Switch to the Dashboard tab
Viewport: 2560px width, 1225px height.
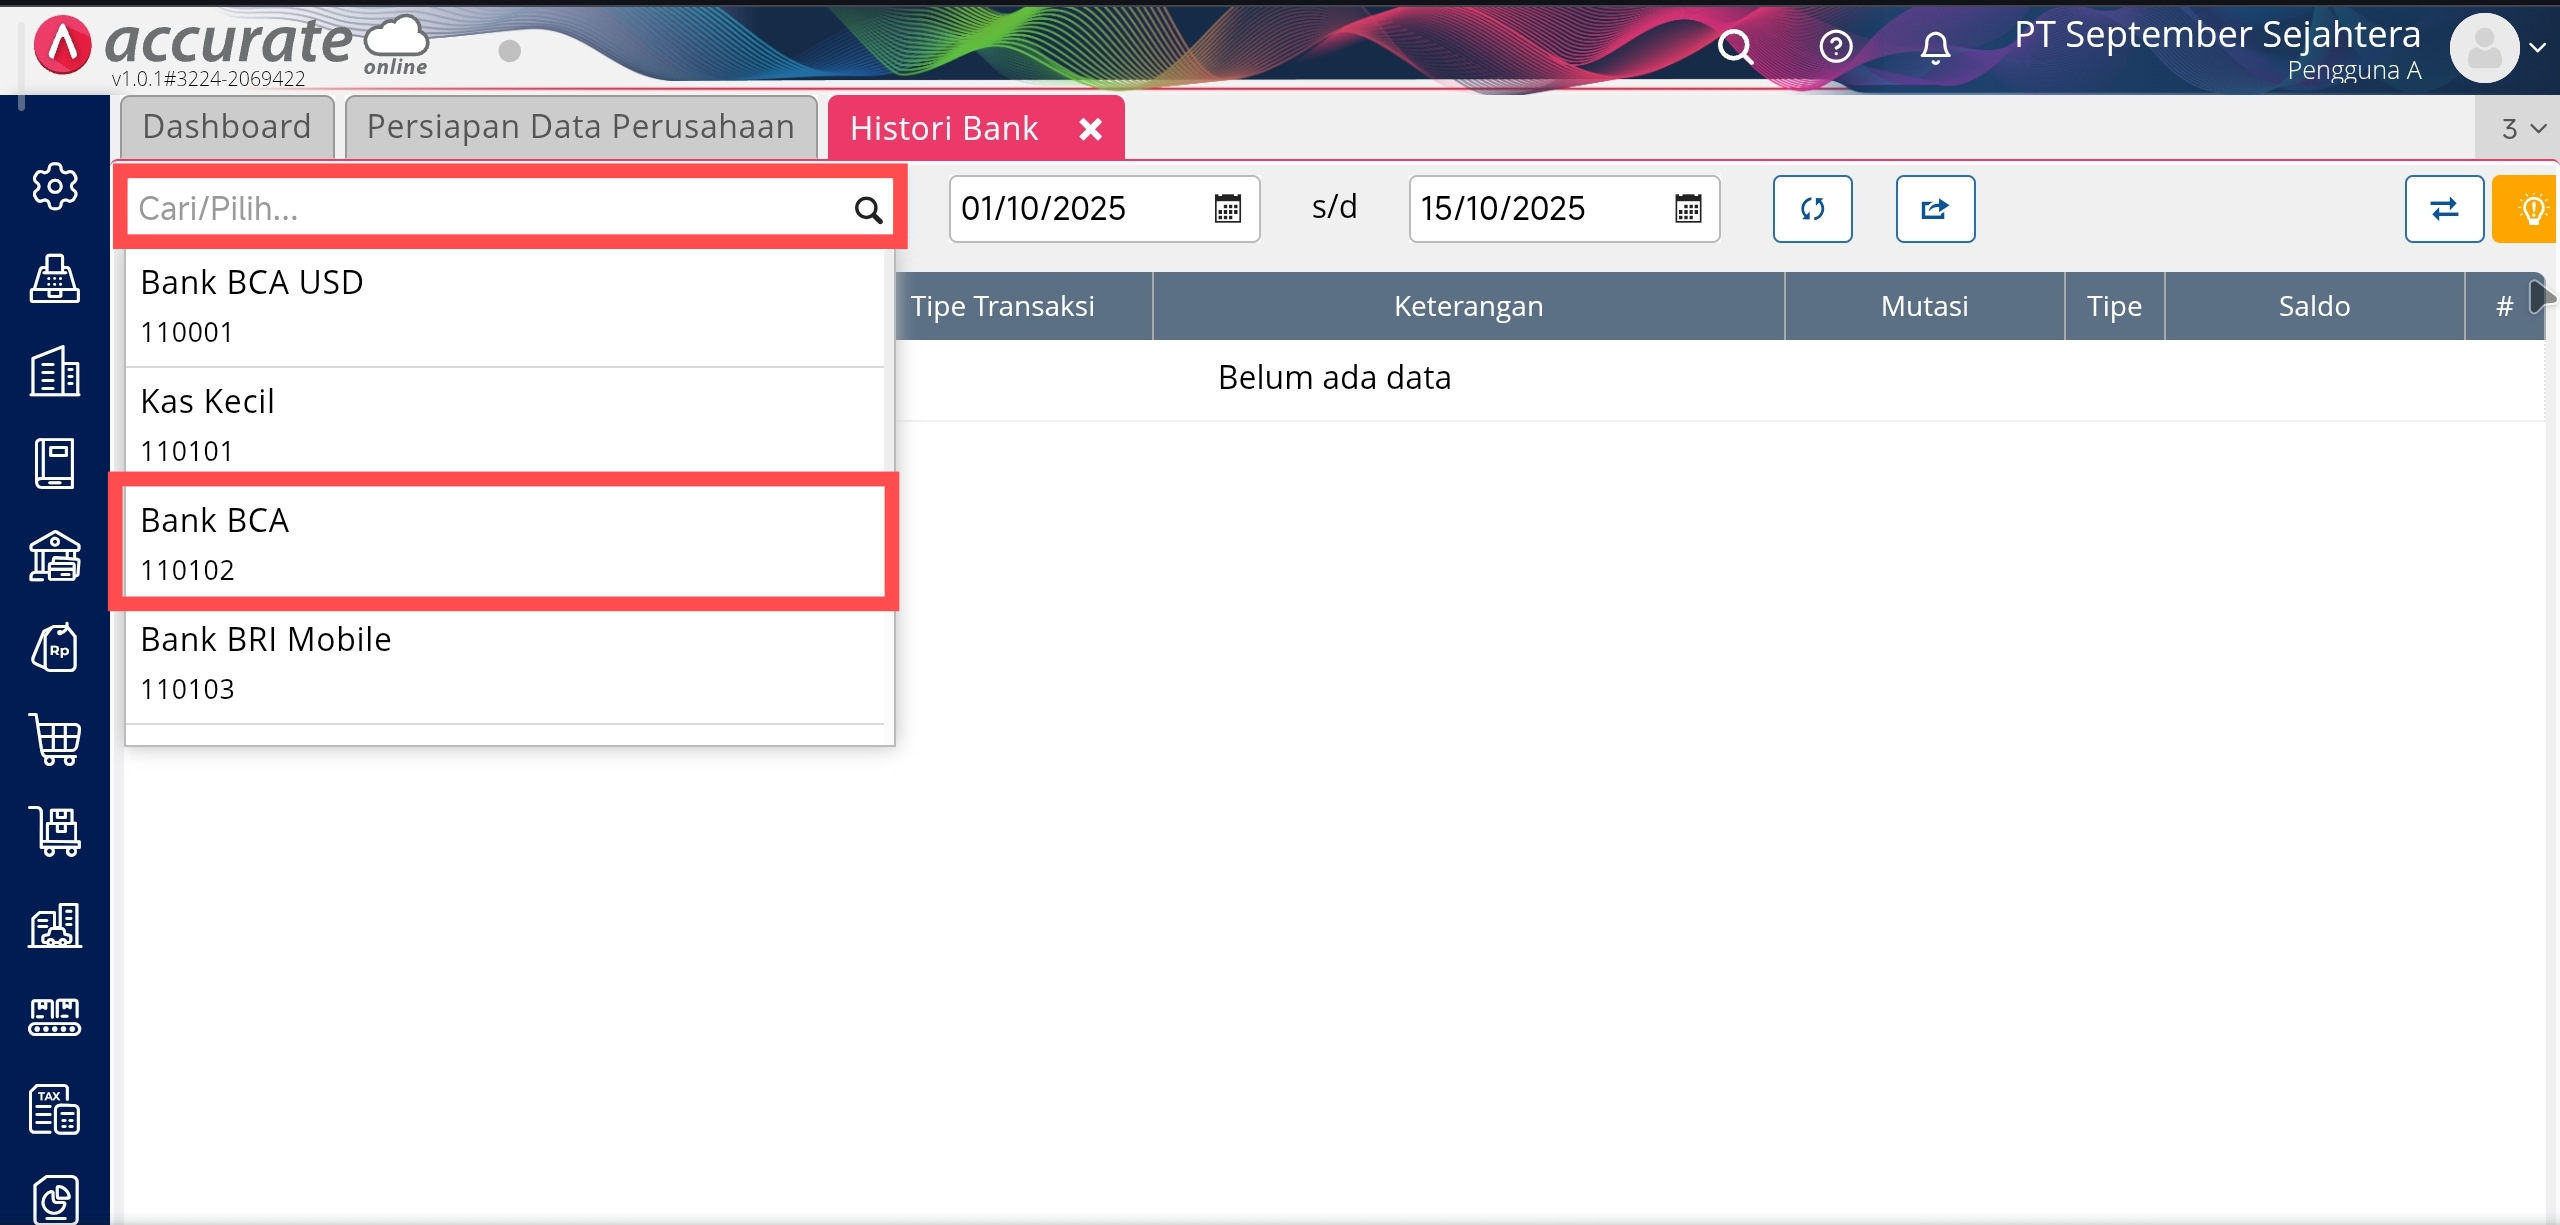click(x=227, y=127)
